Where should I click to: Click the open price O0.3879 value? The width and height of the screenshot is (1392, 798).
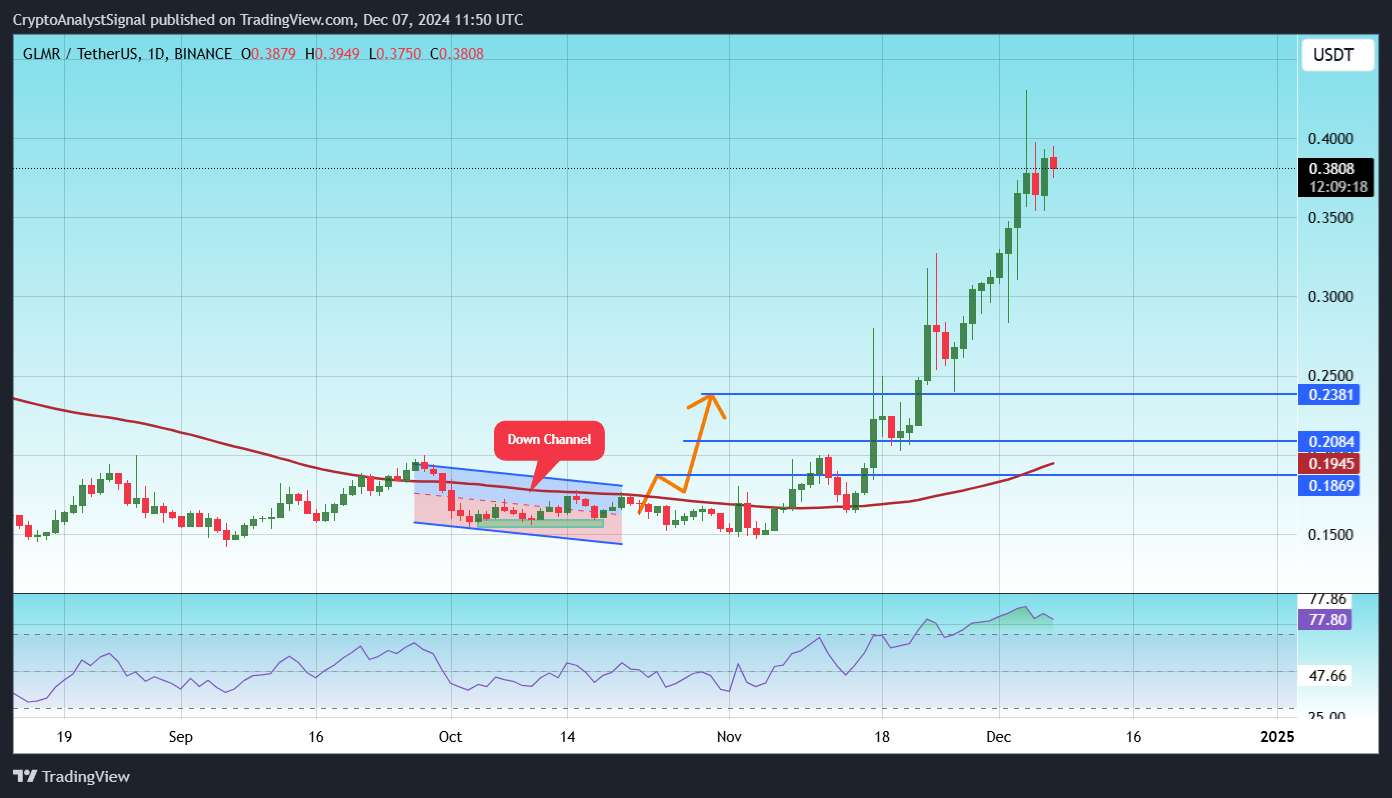[x=268, y=53]
